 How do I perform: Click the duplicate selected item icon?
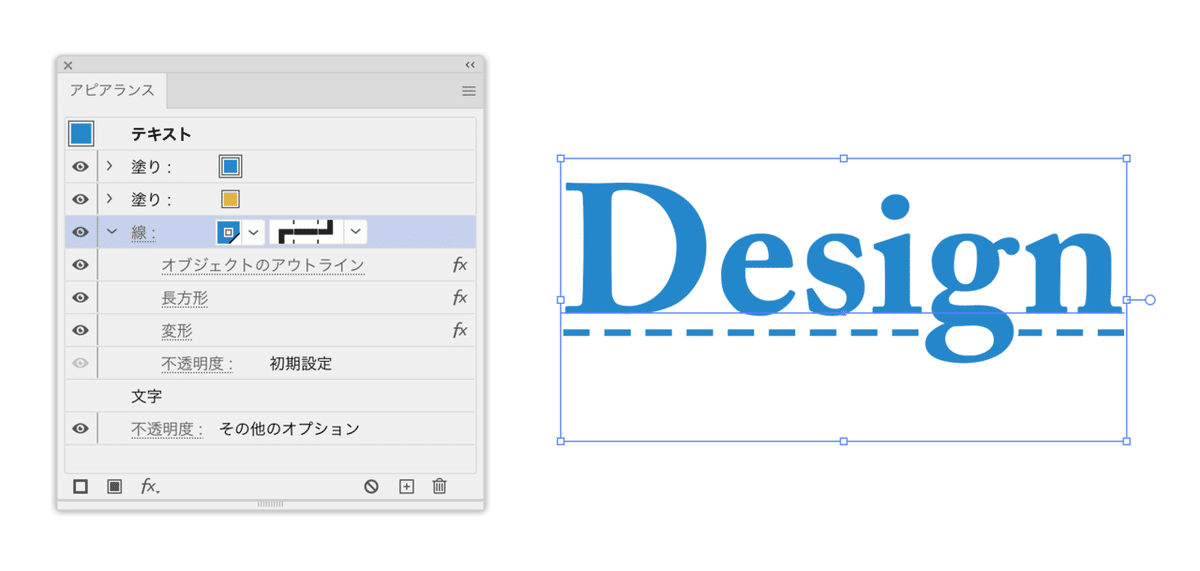point(406,486)
